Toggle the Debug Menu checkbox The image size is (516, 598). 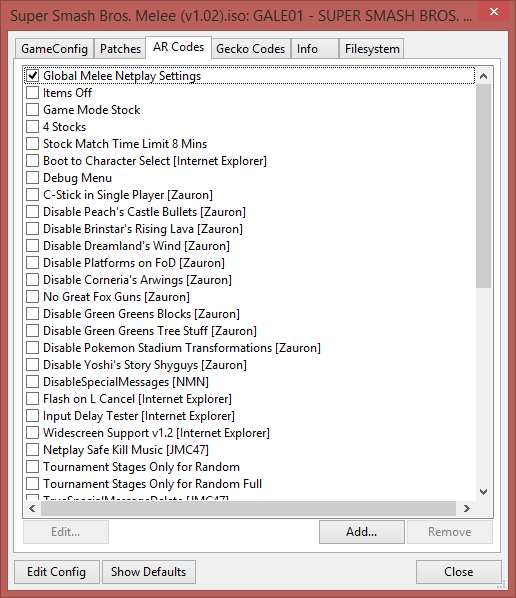coord(32,177)
